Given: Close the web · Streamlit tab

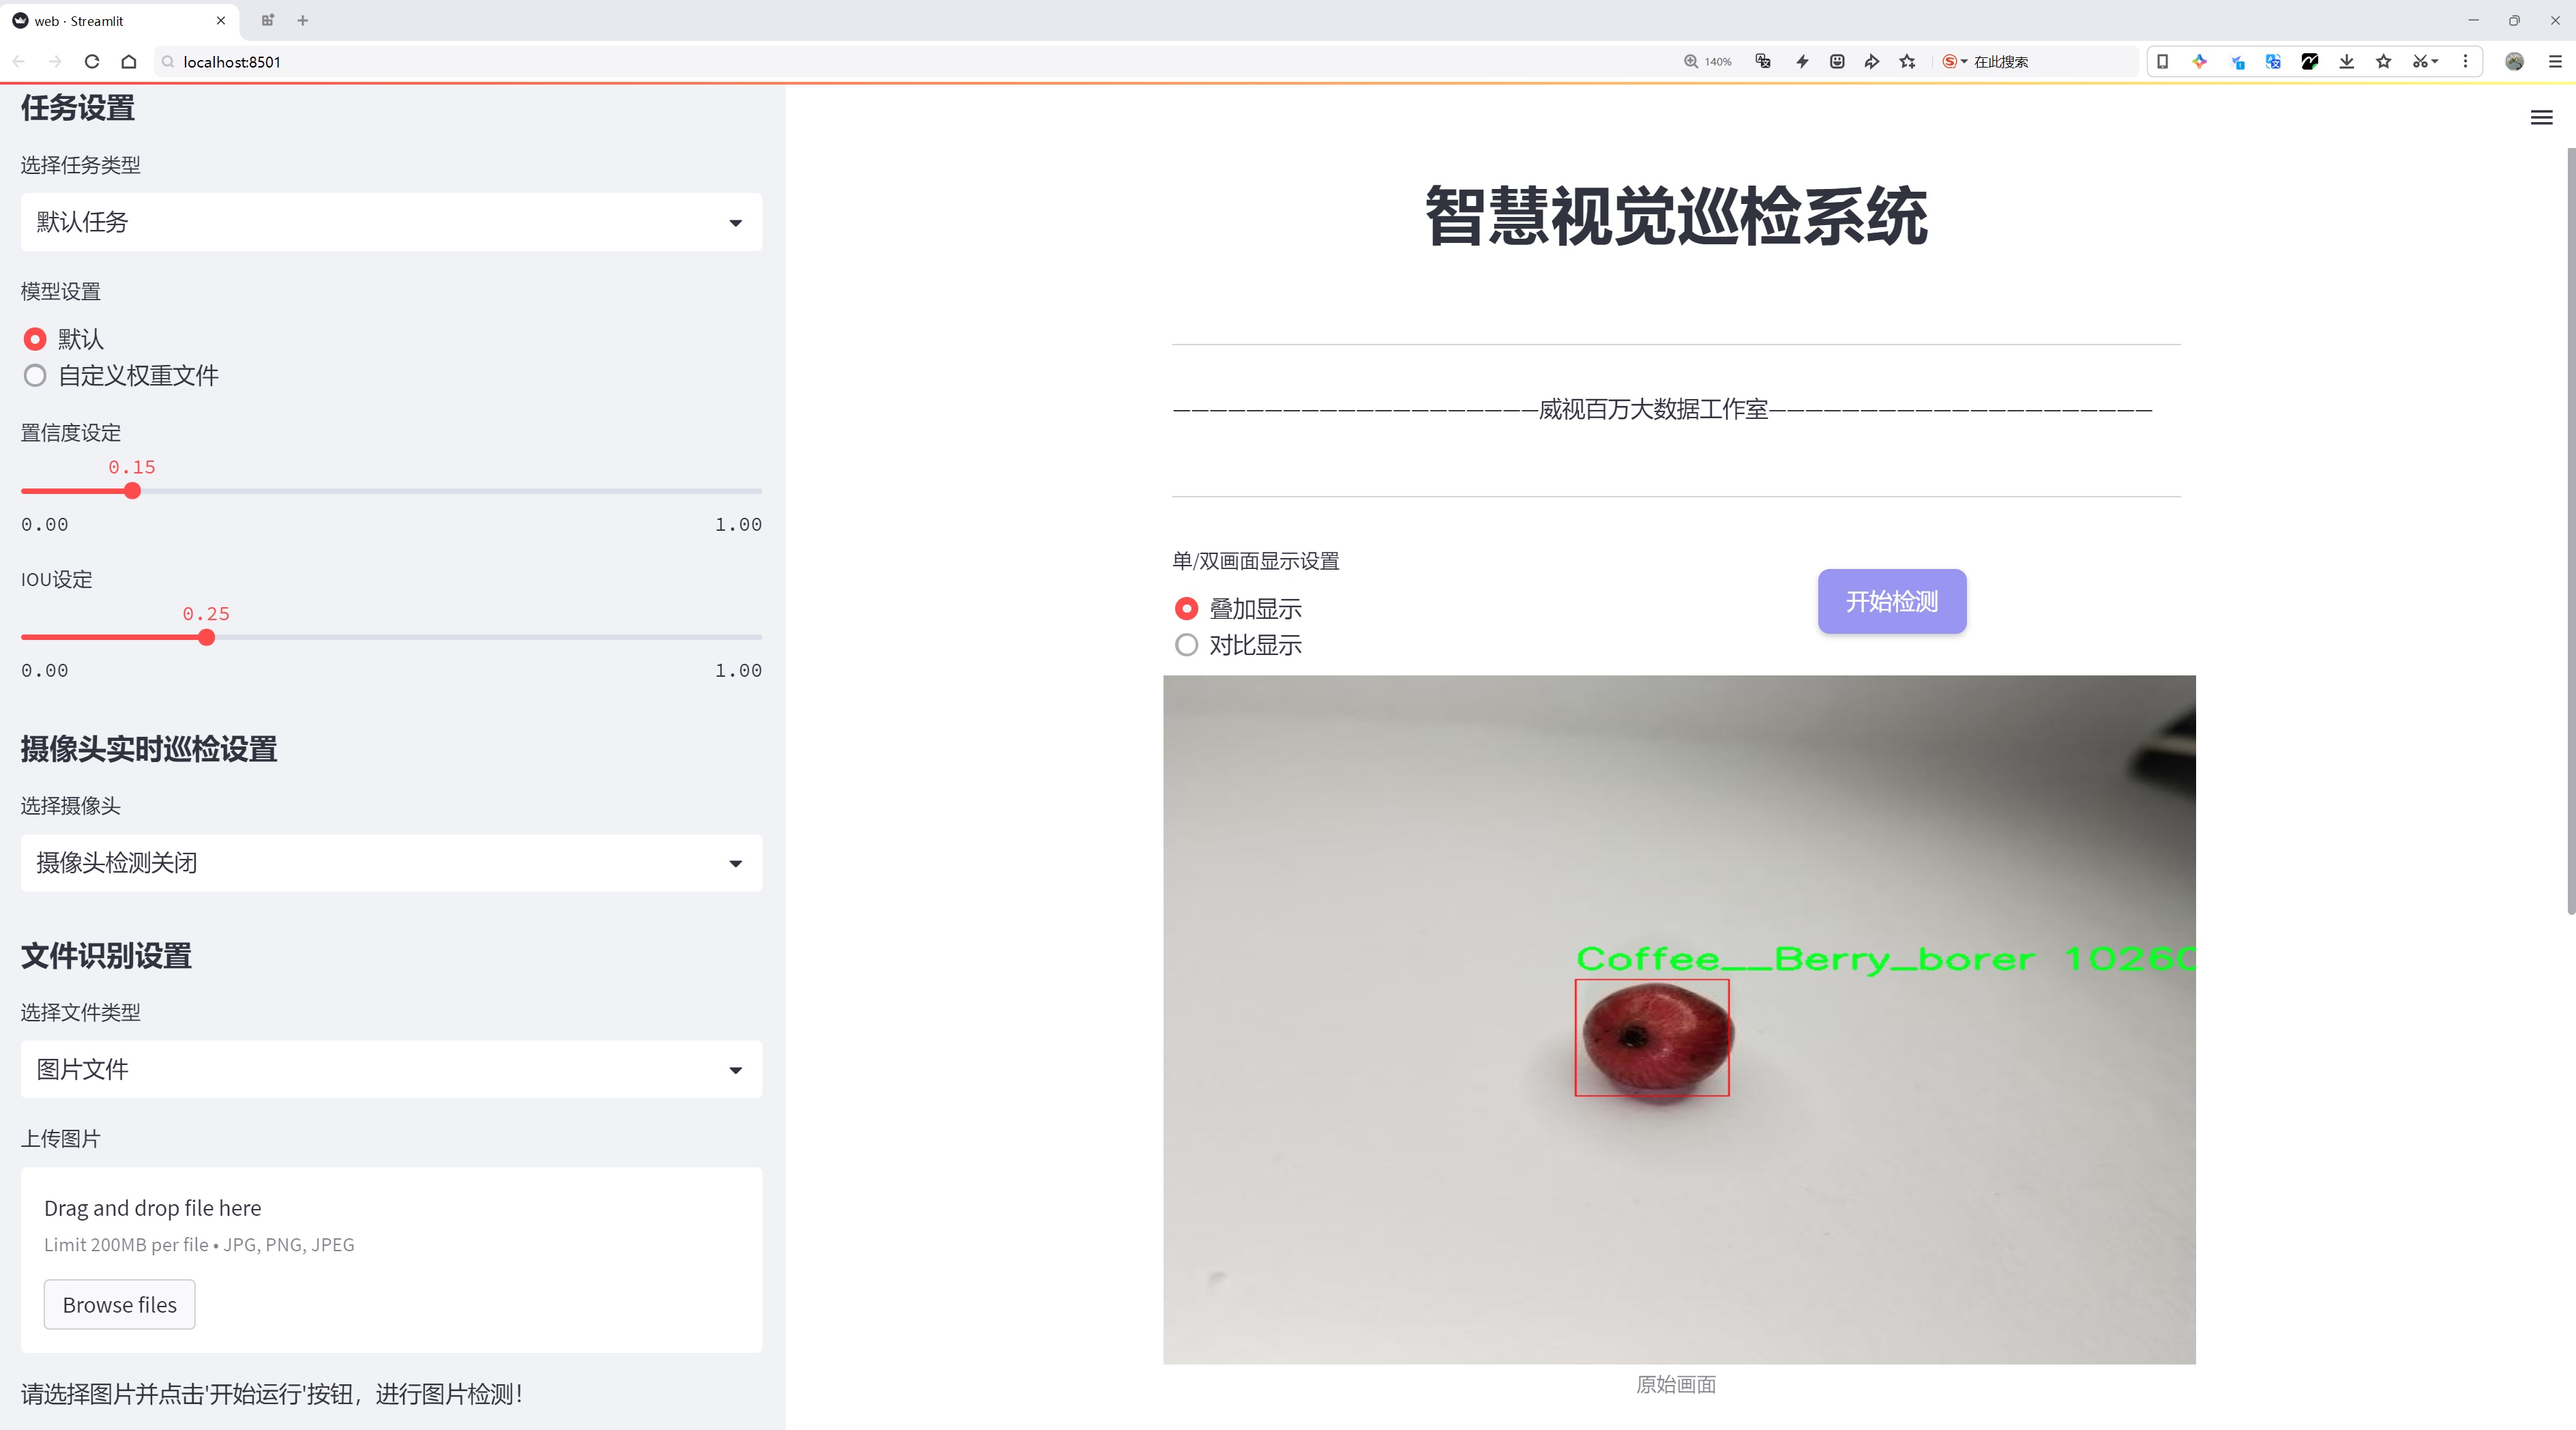Looking at the screenshot, I should (x=221, y=20).
